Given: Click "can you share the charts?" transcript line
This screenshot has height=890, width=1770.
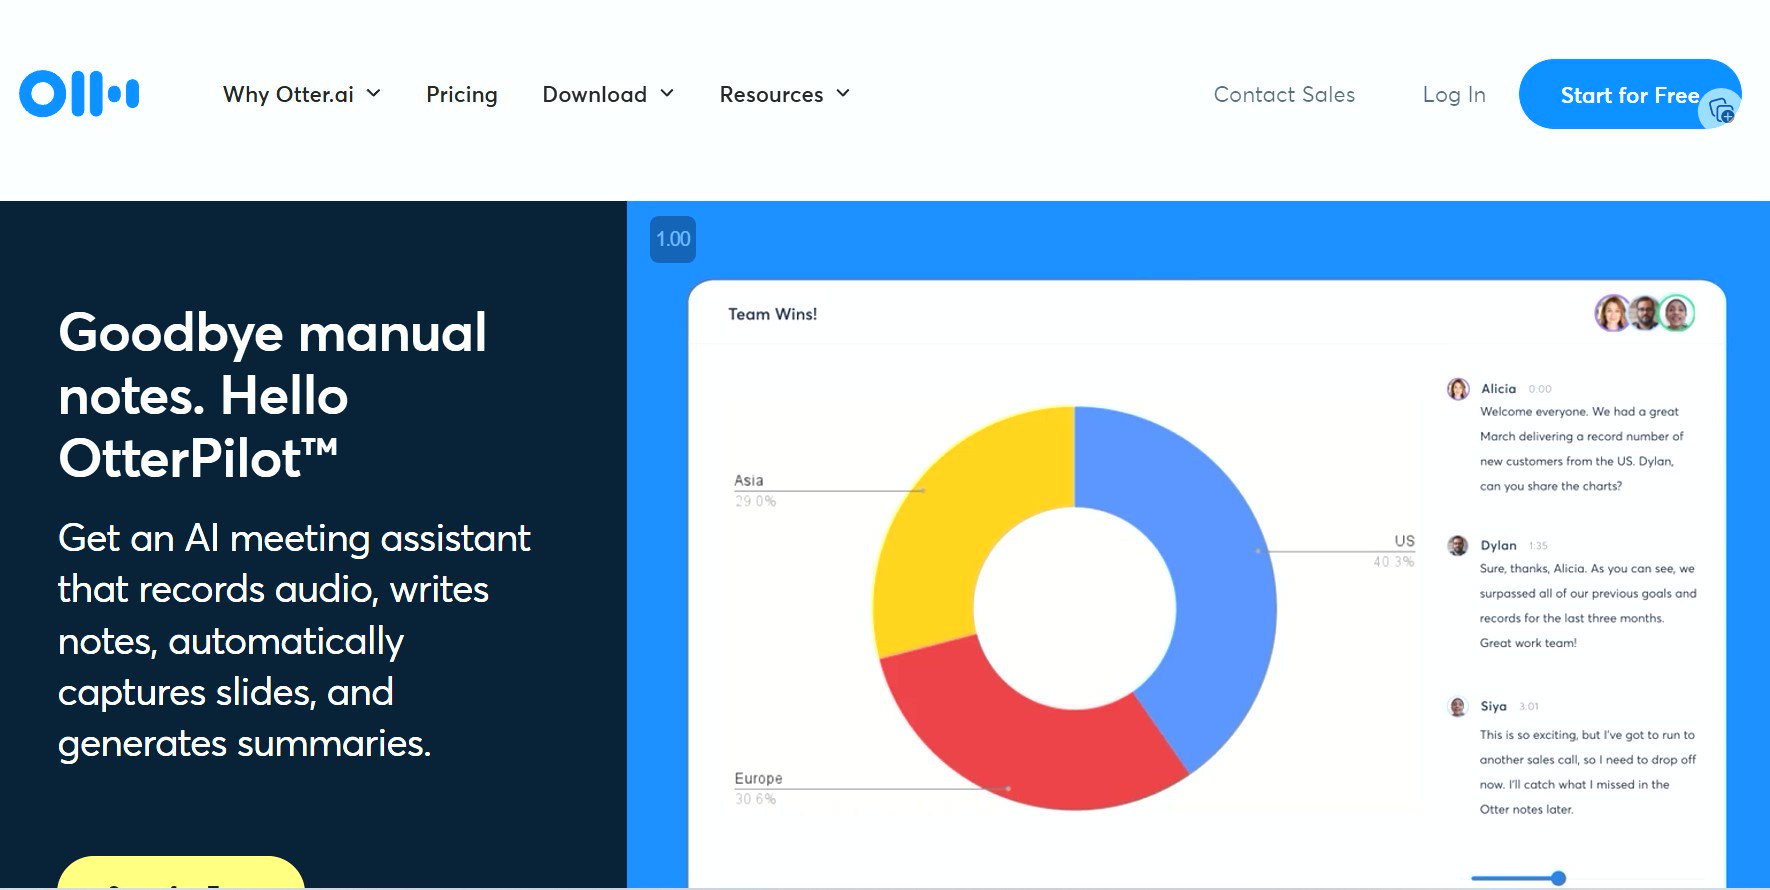Looking at the screenshot, I should (1551, 486).
